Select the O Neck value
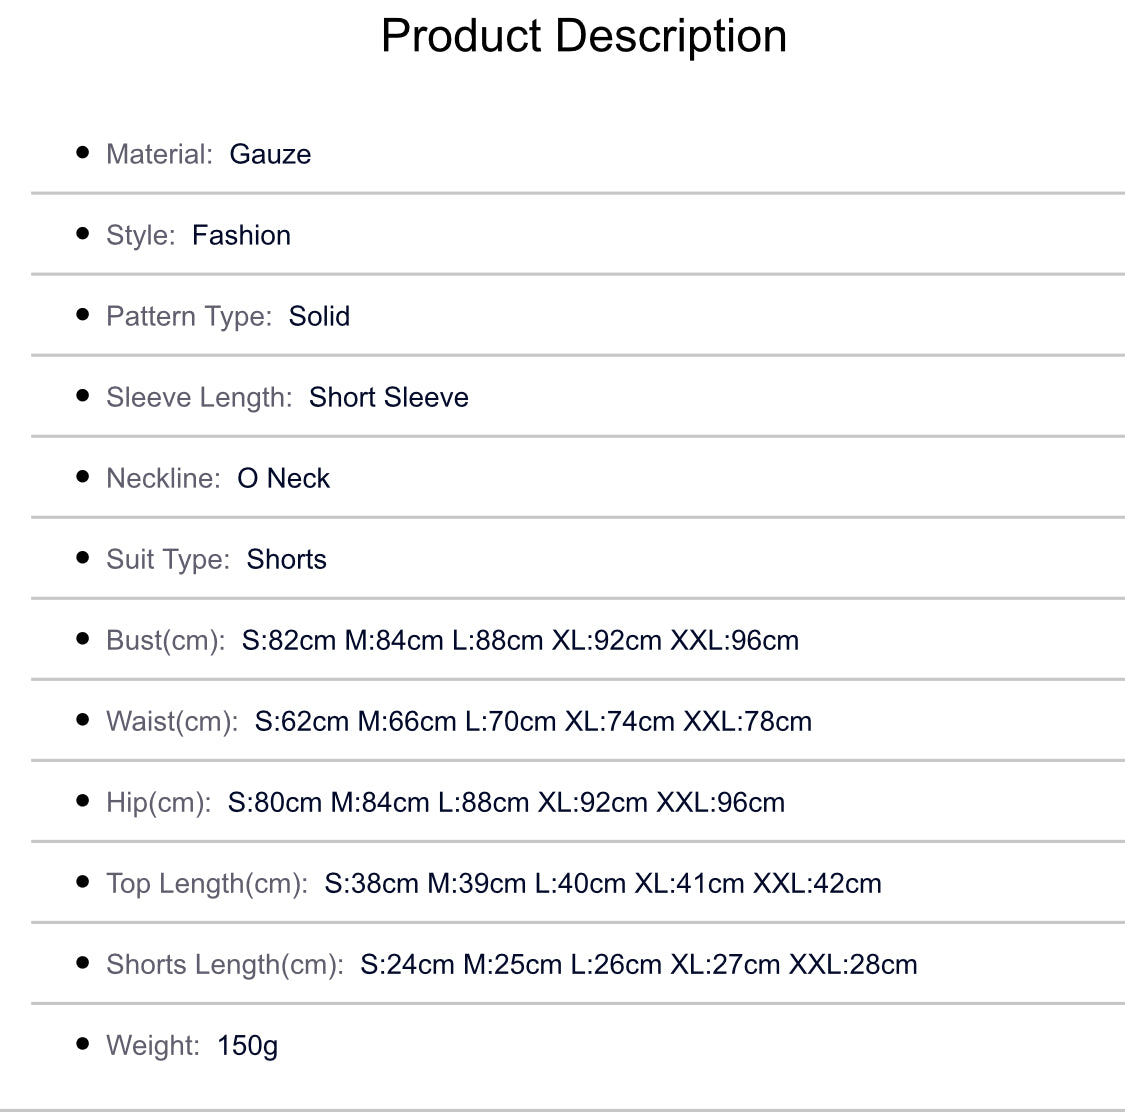The height and width of the screenshot is (1115, 1125). (x=283, y=478)
